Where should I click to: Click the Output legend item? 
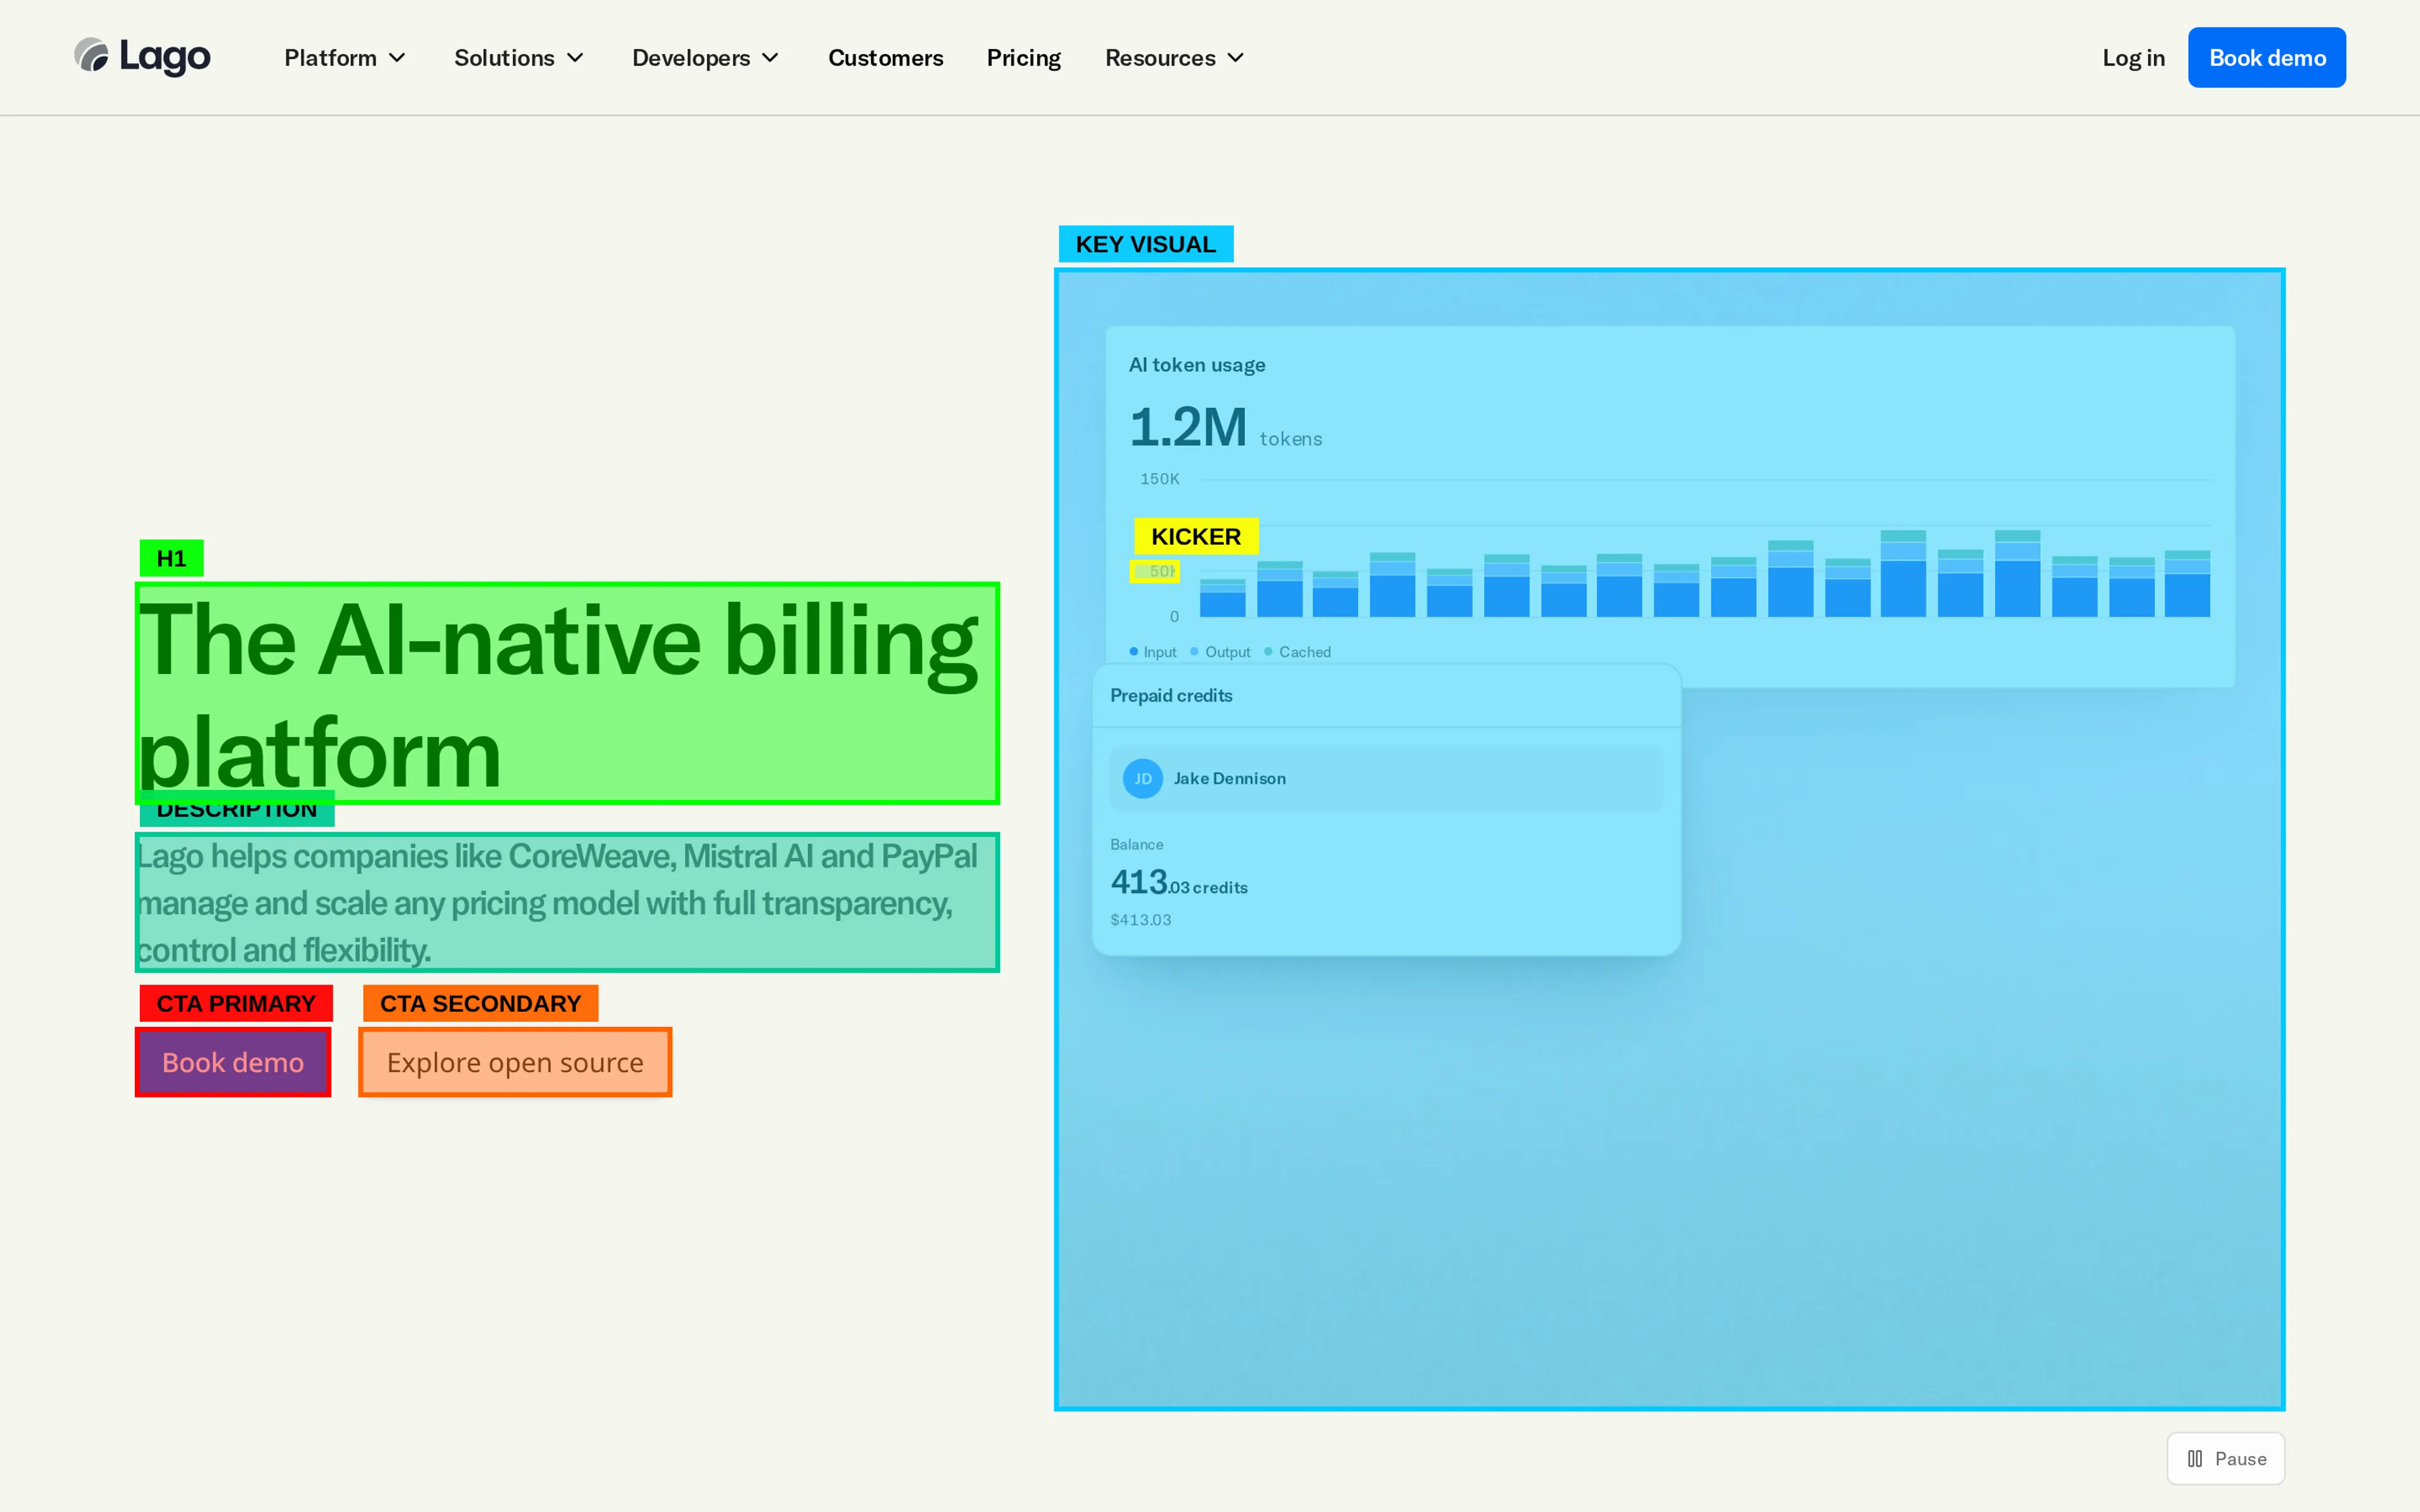1220,652
